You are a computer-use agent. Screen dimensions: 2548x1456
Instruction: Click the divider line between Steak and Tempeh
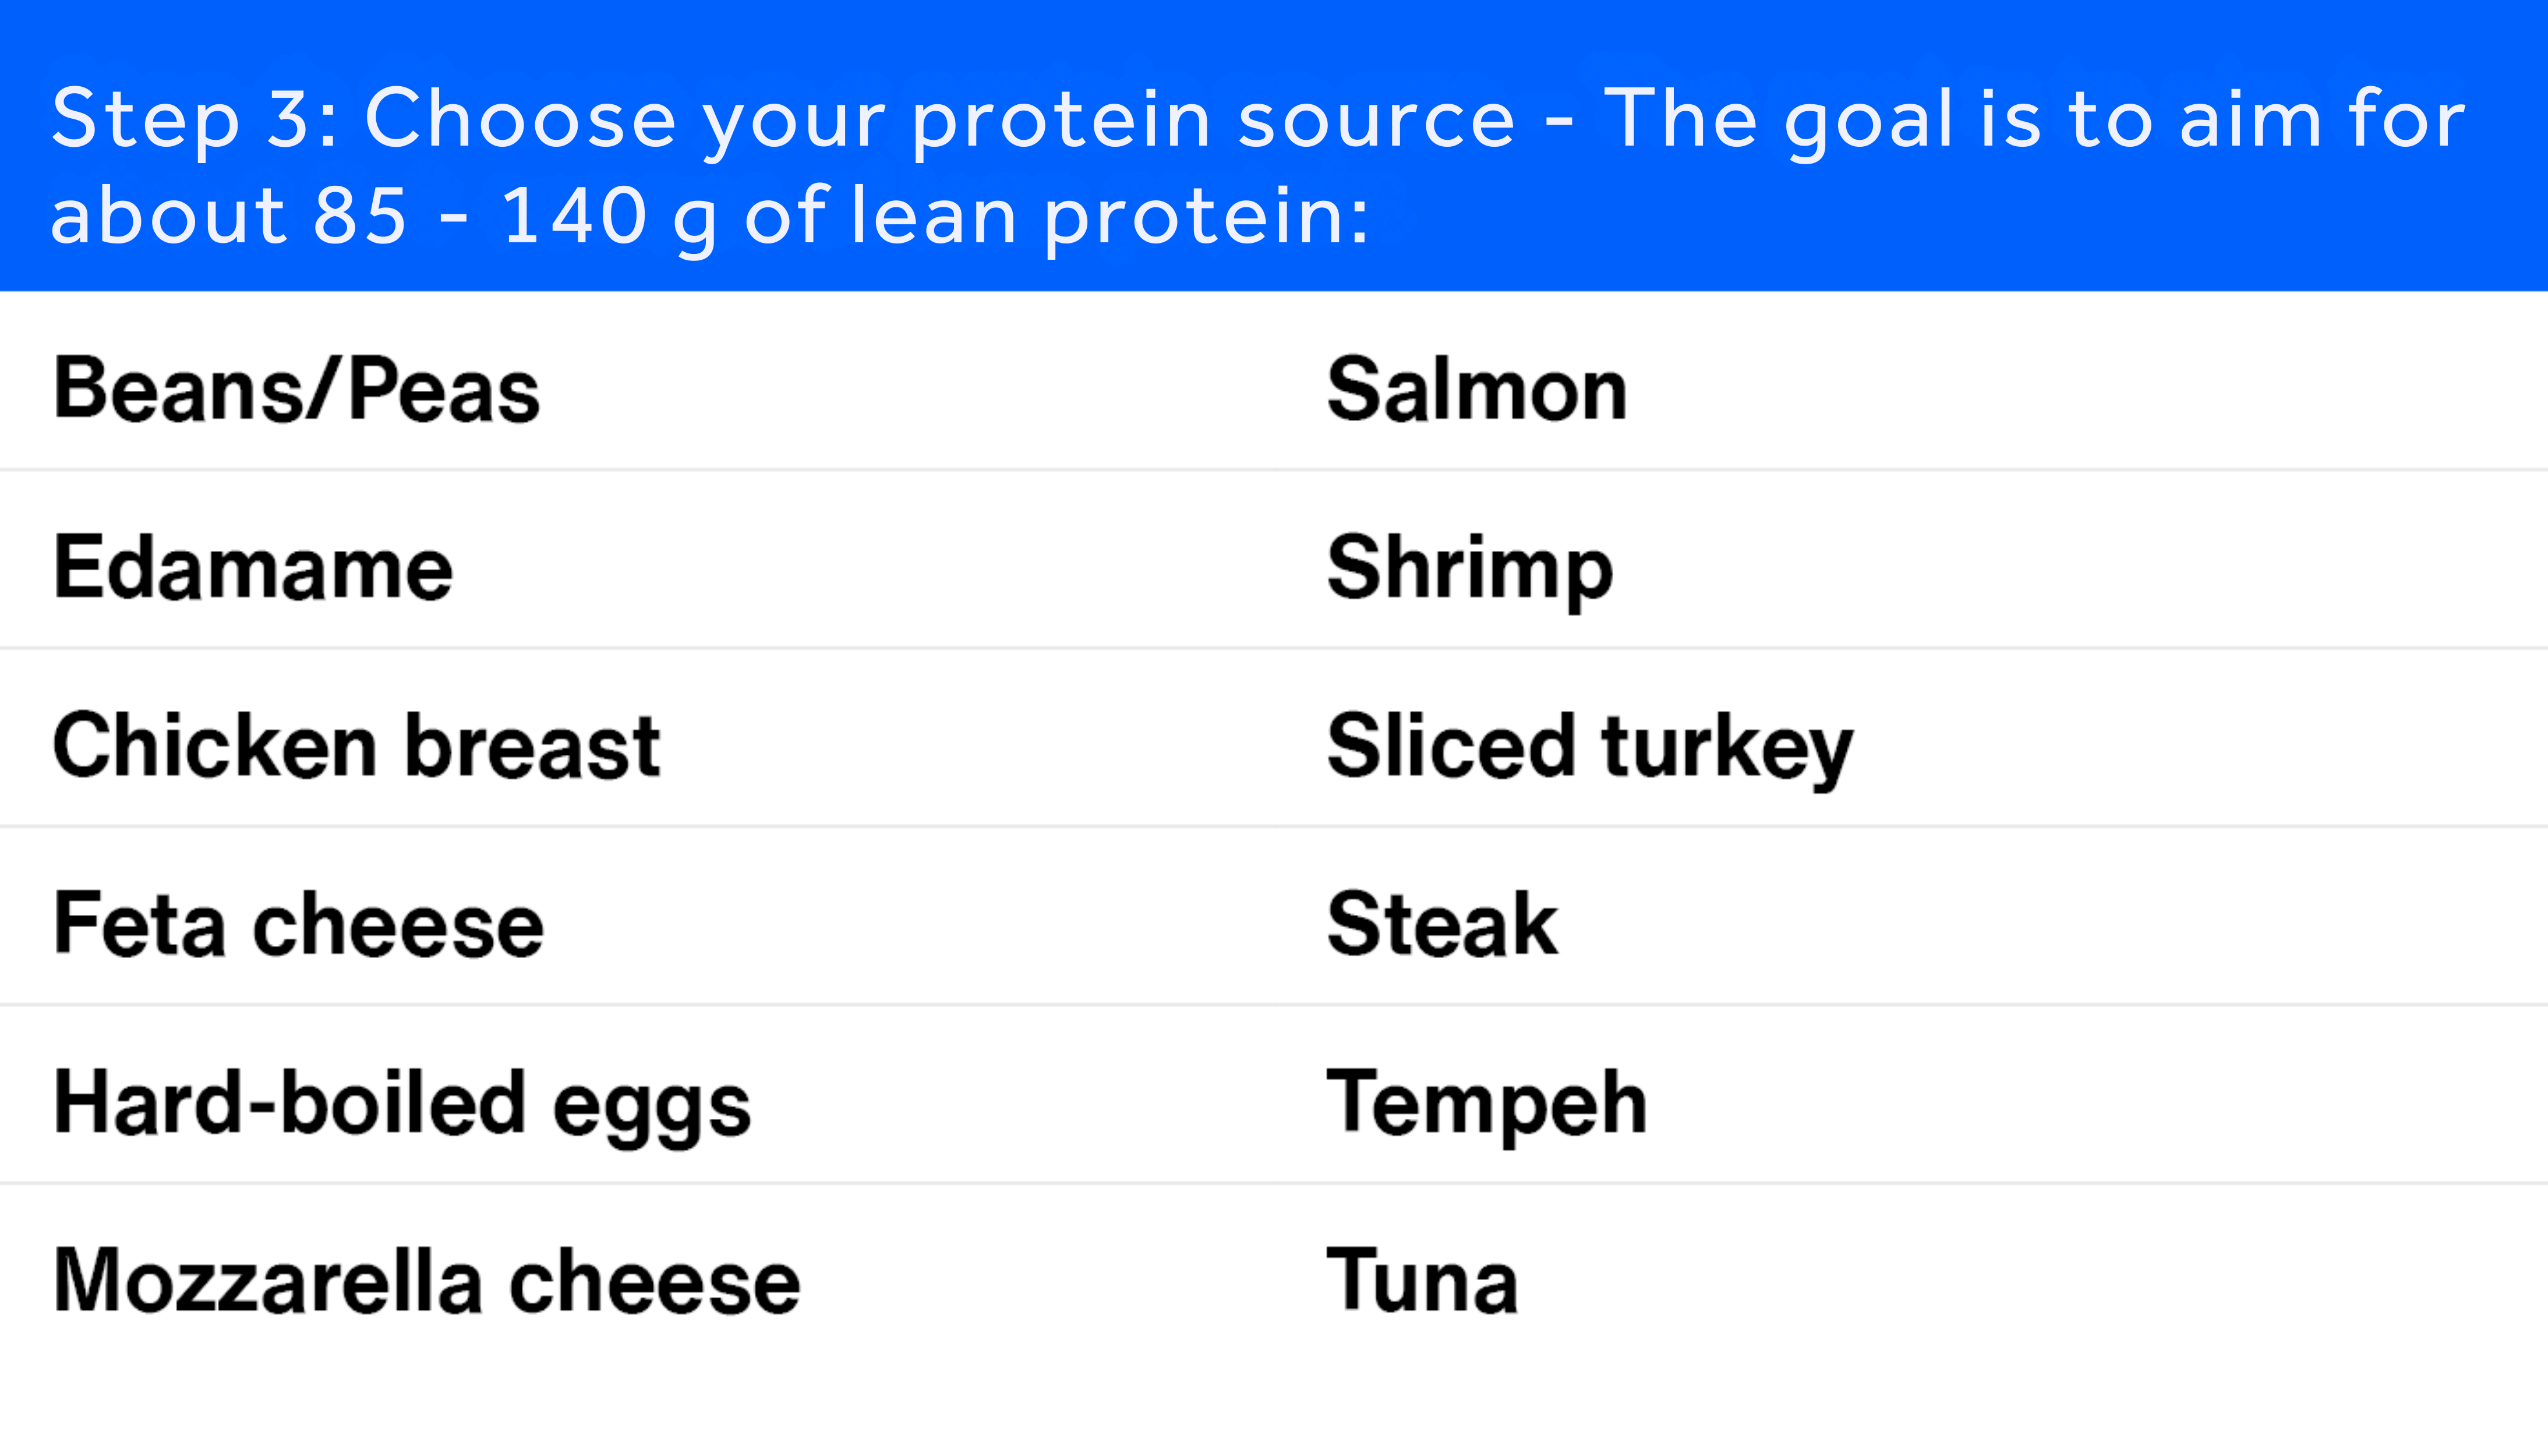tap(1274, 1005)
